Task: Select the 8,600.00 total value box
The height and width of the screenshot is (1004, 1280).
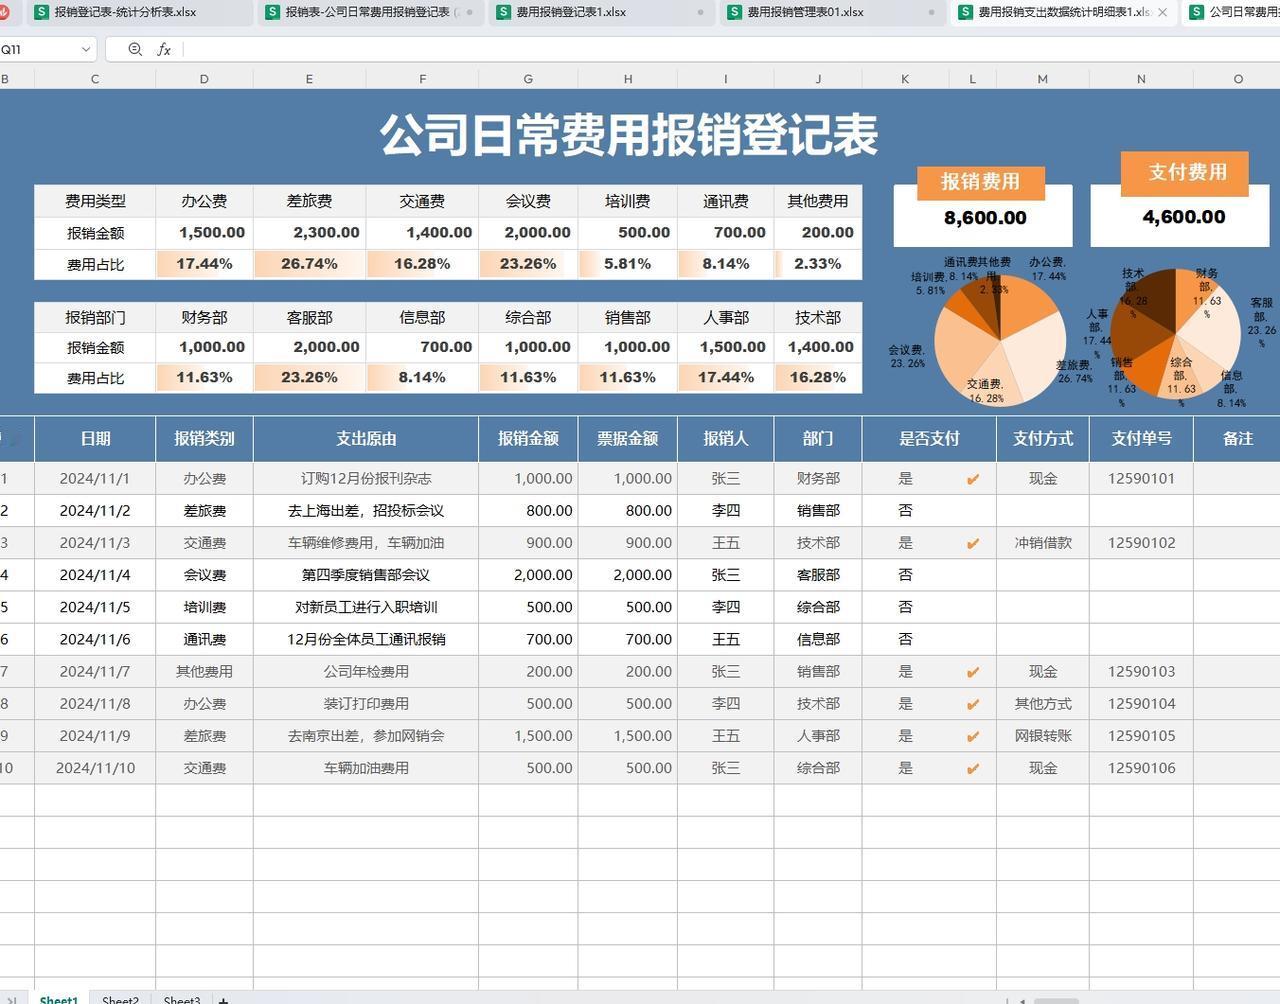Action: pos(984,217)
